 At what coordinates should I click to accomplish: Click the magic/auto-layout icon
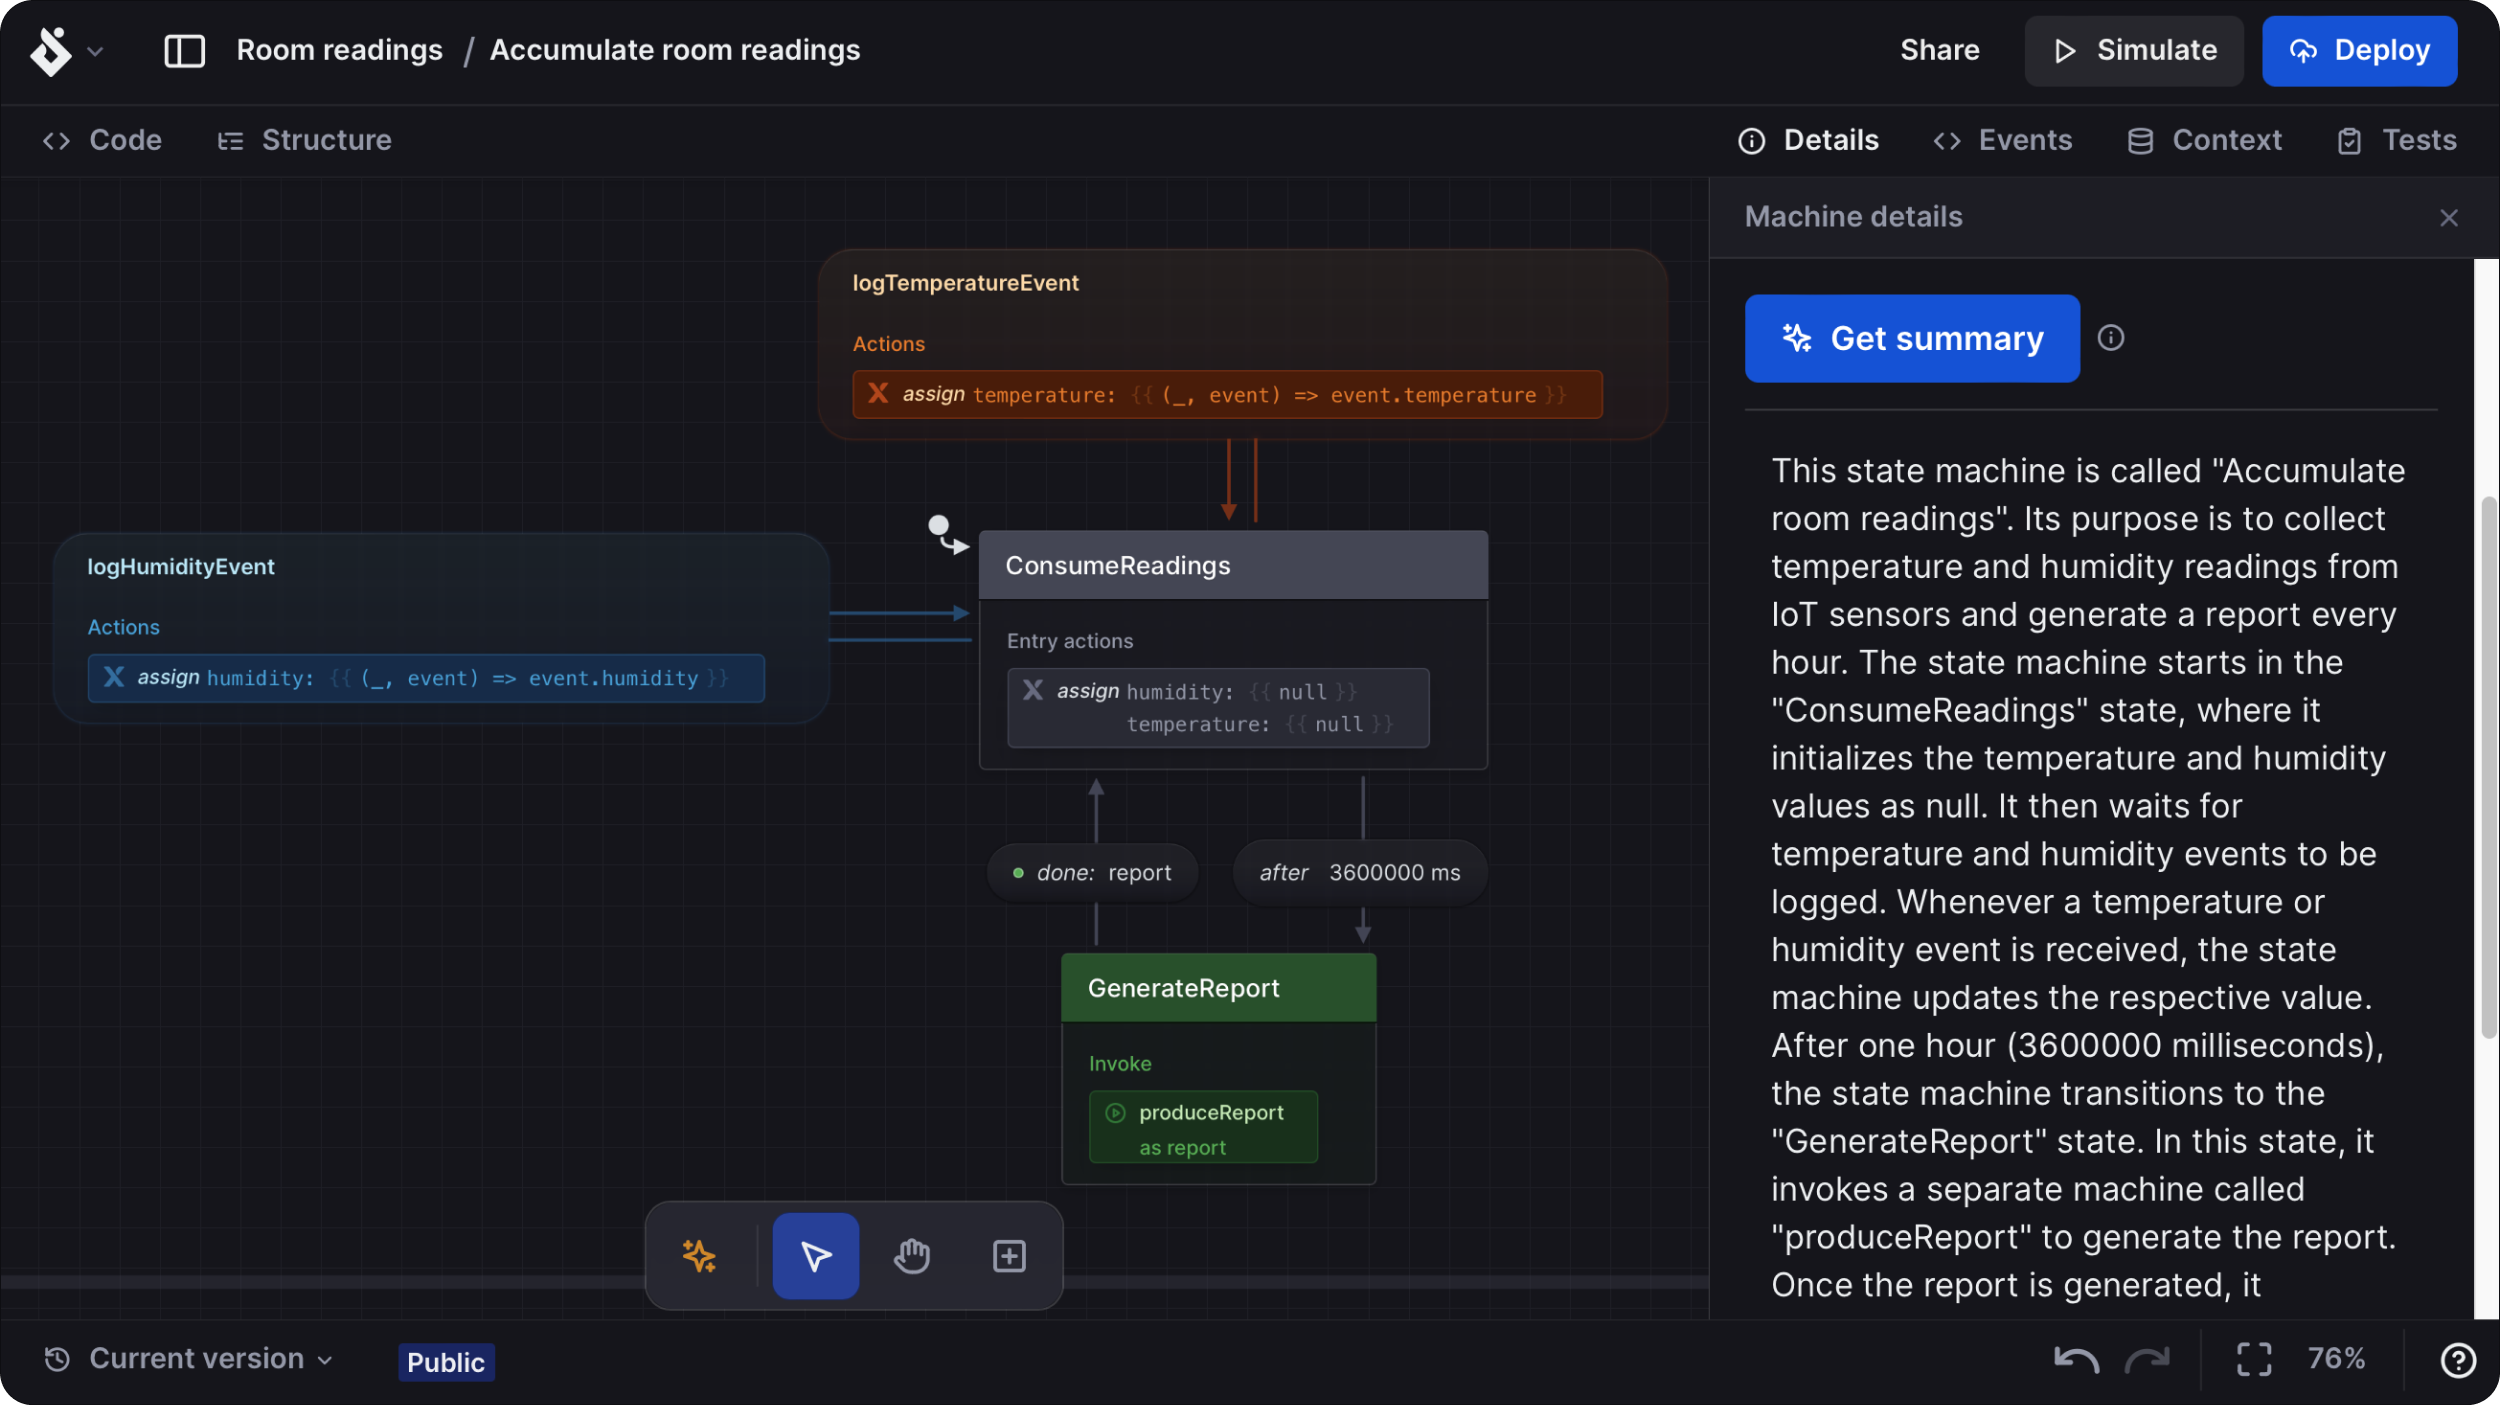pyautogui.click(x=701, y=1256)
